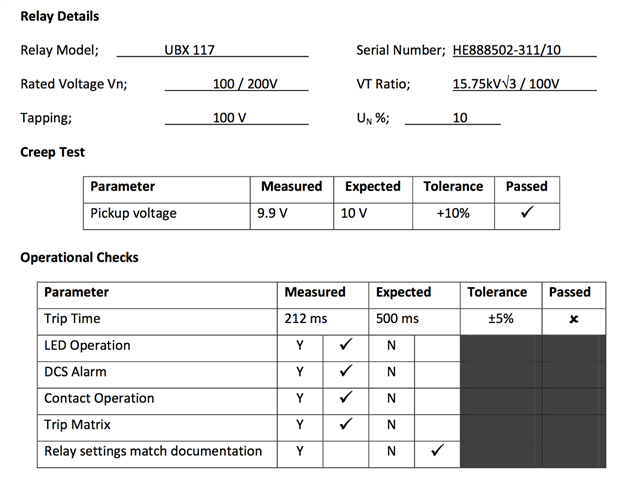This screenshot has width=619, height=481.
Task: Toggle the DCS Alarm Y checkmark
Action: coord(346,372)
